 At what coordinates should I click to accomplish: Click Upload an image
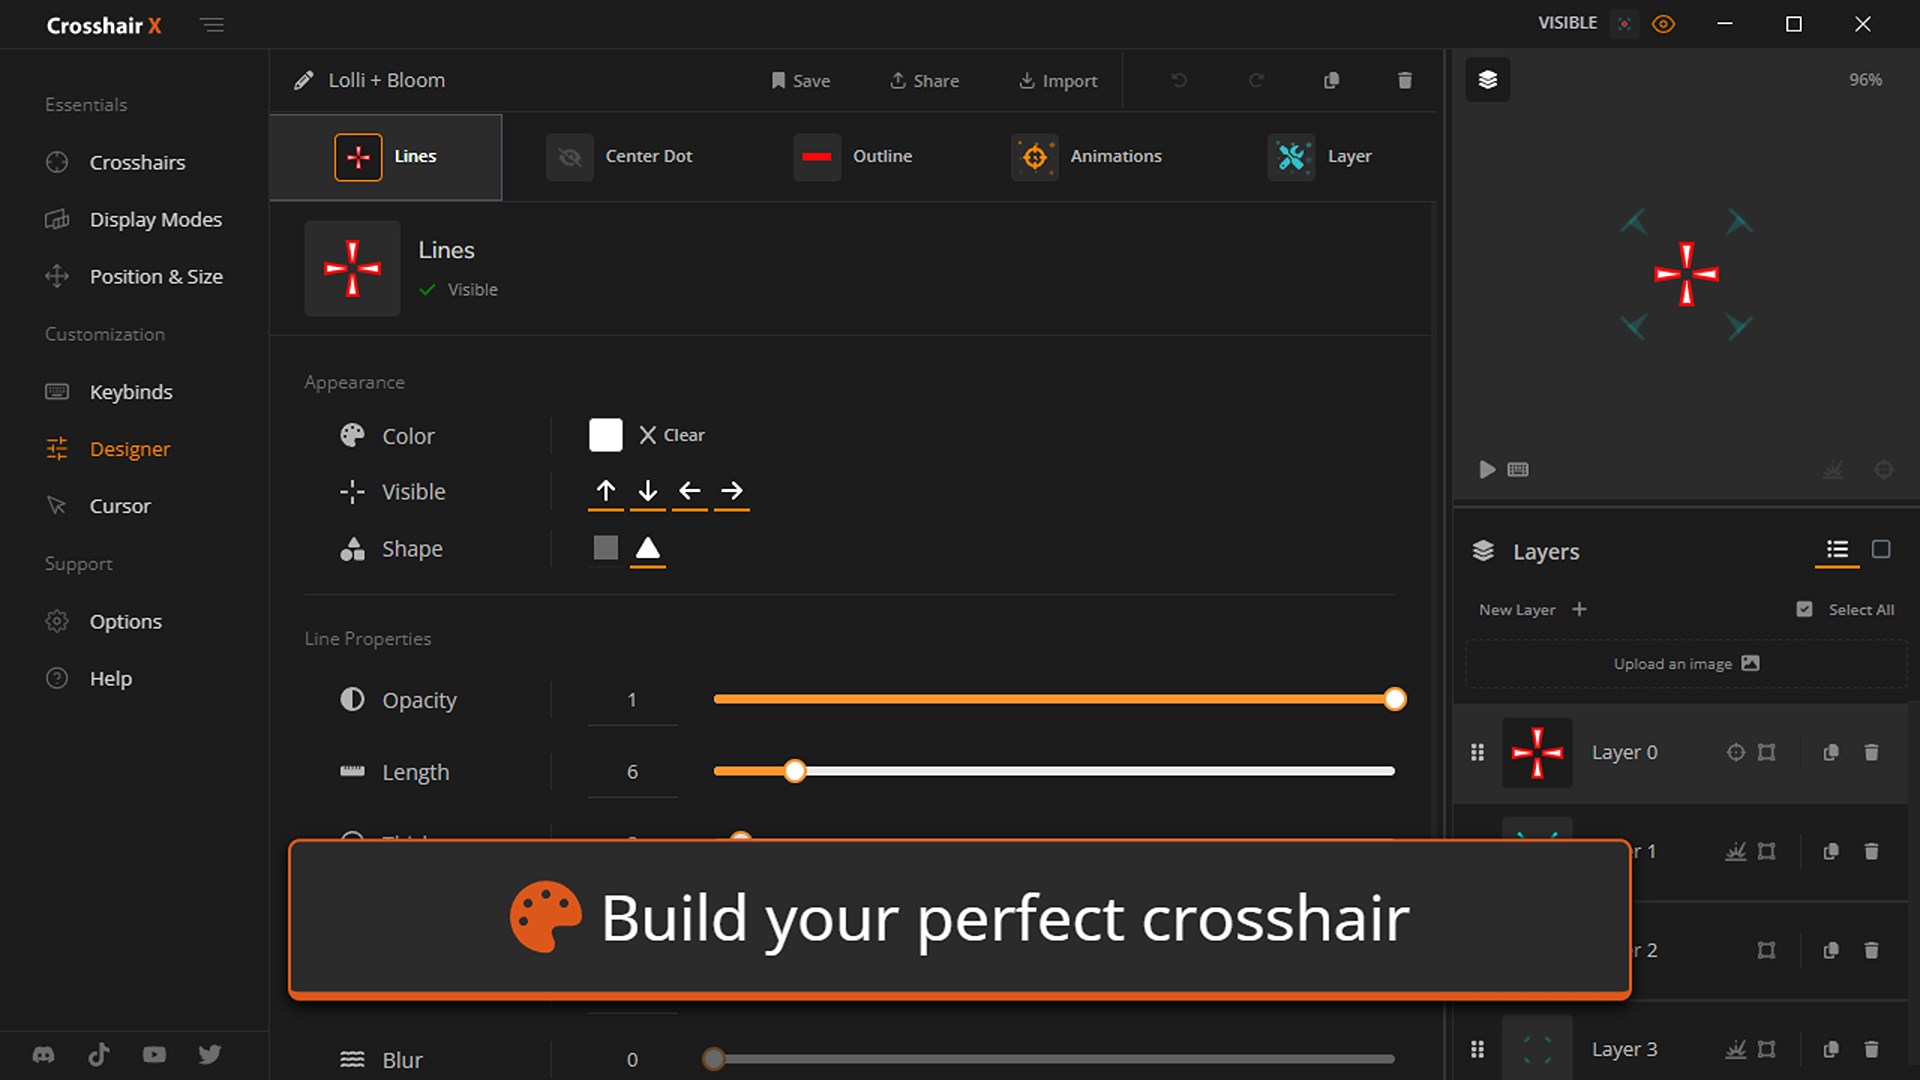1684,663
